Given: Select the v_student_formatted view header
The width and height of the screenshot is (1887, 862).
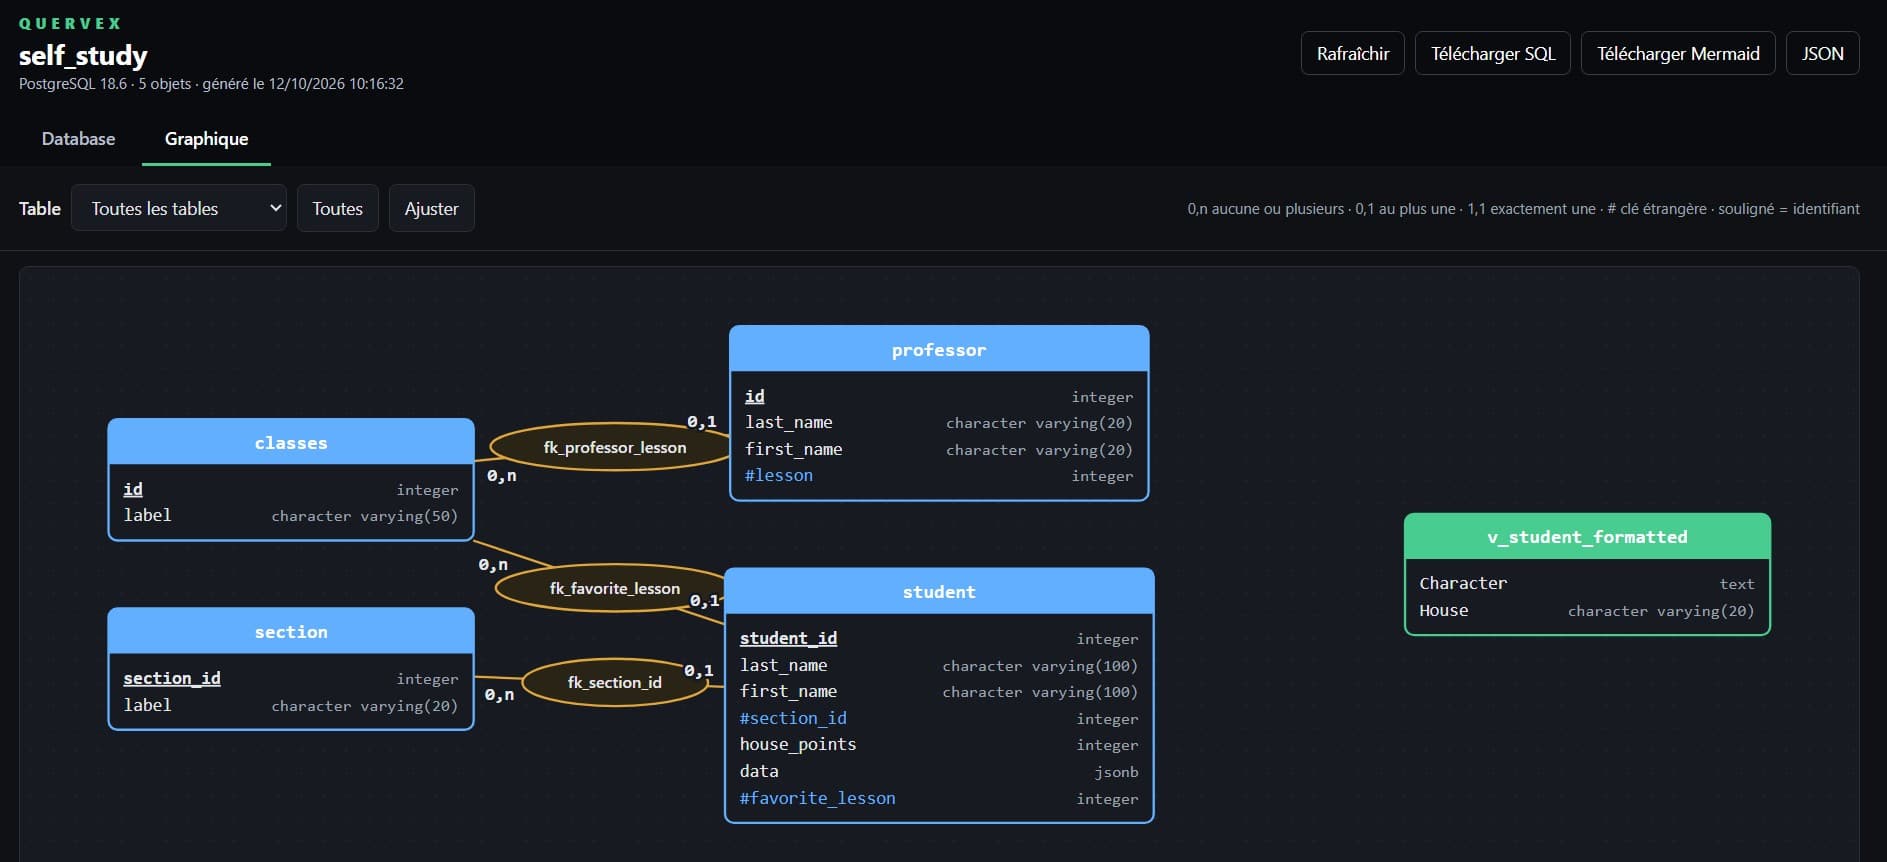Looking at the screenshot, I should pos(1587,536).
